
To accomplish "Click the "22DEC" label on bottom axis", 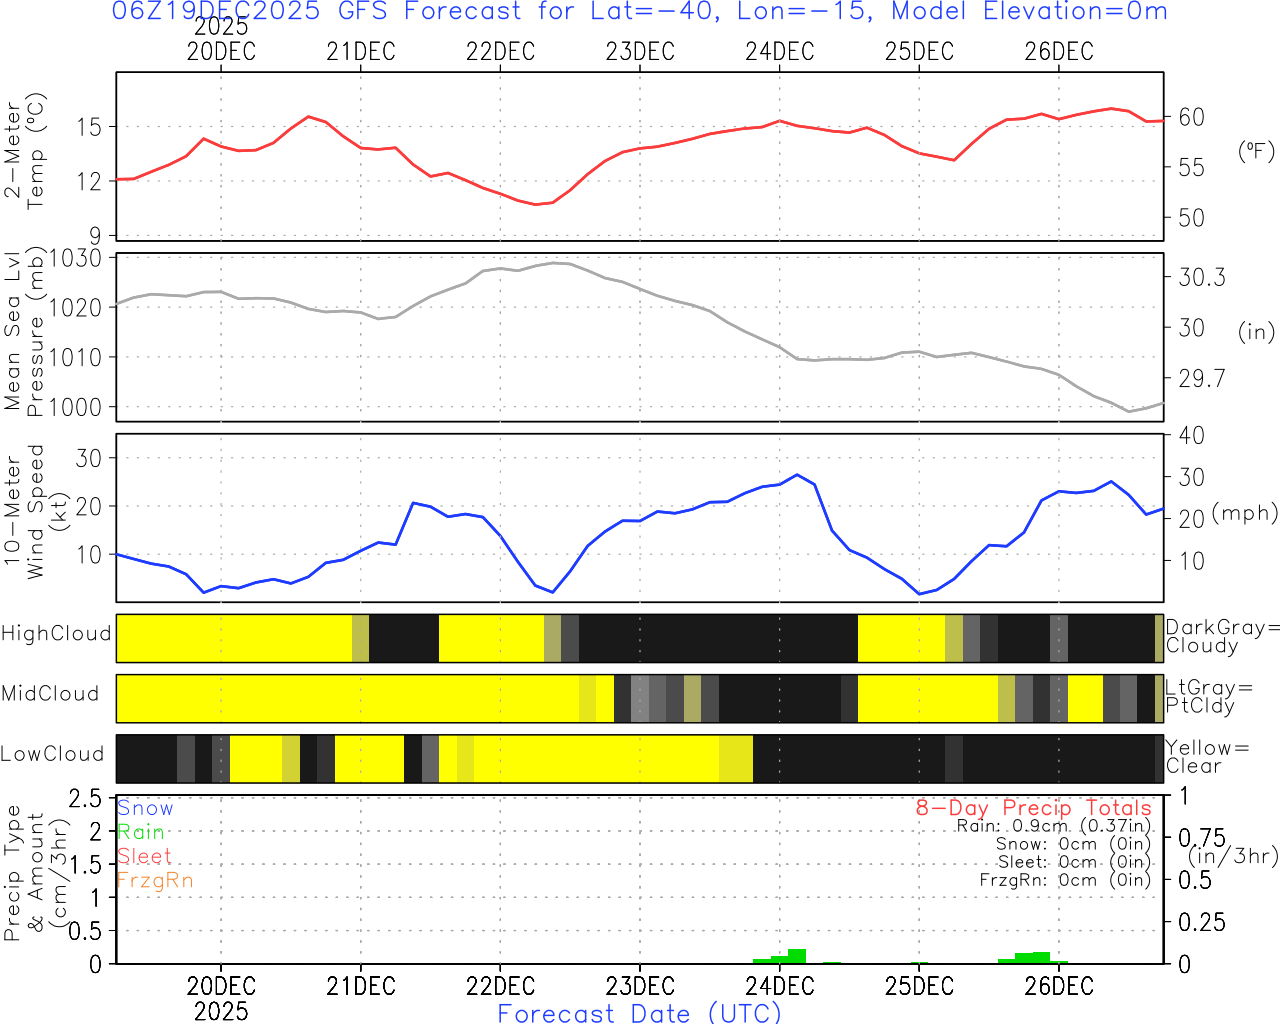I will tap(500, 986).
